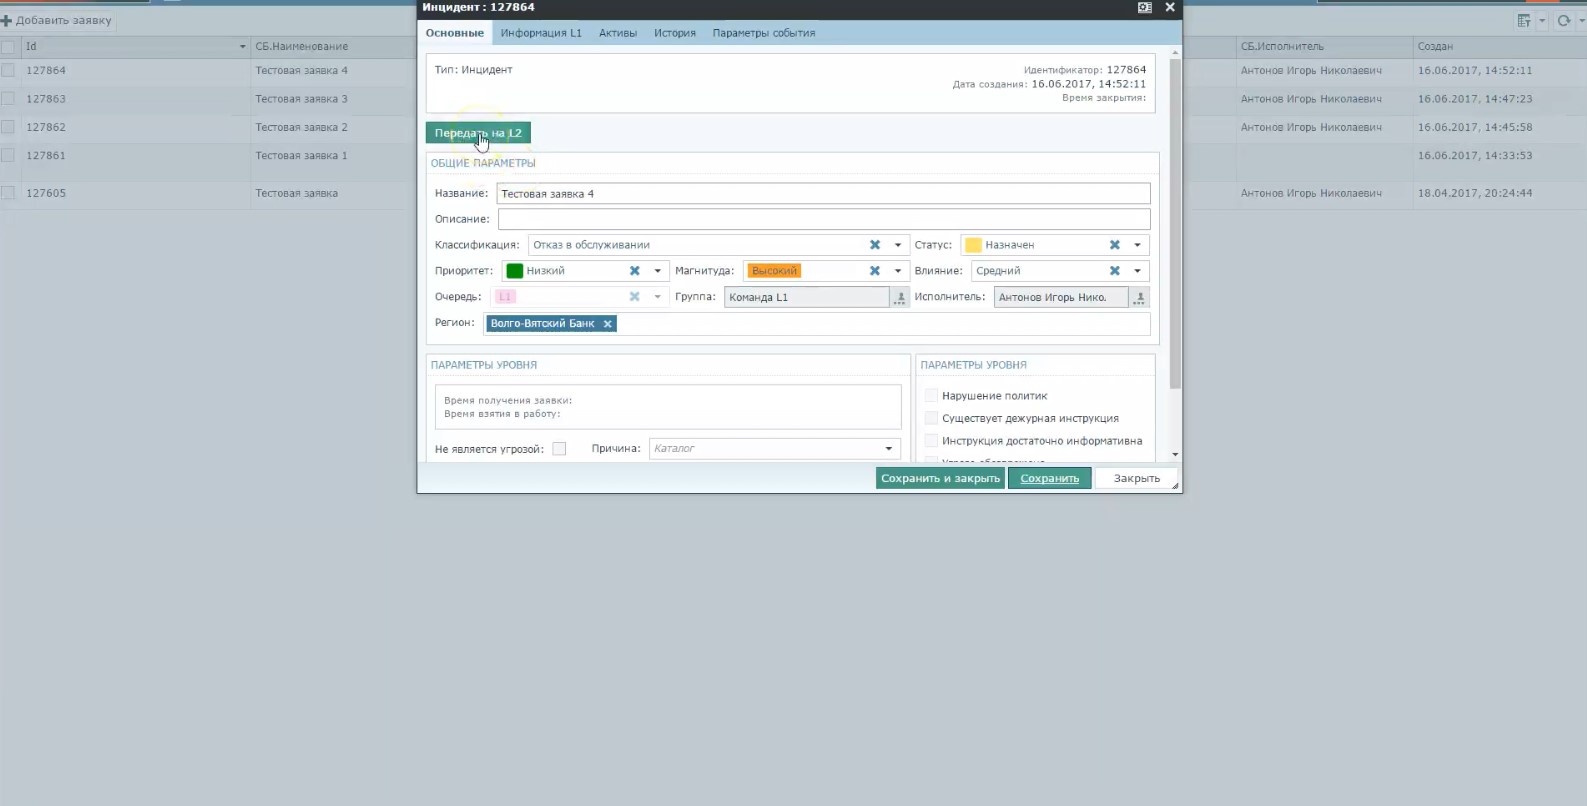
Task: Remove the Волго-Вятский Банк region tag
Action: tap(607, 324)
